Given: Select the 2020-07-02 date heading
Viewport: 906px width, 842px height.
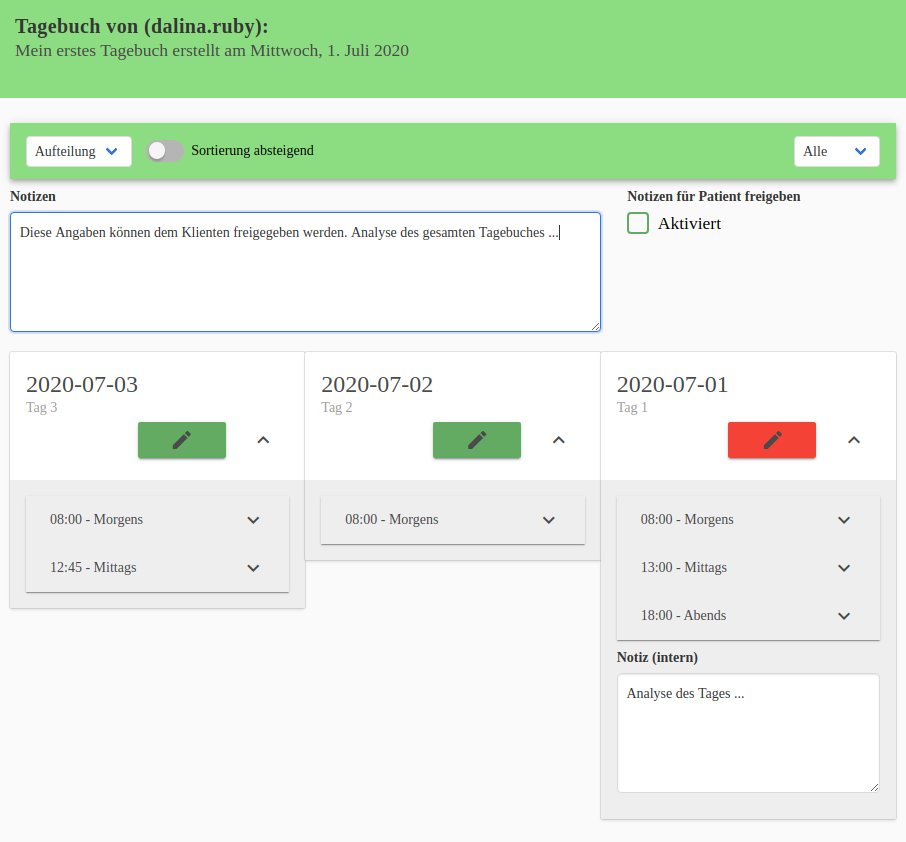Looking at the screenshot, I should pyautogui.click(x=376, y=384).
